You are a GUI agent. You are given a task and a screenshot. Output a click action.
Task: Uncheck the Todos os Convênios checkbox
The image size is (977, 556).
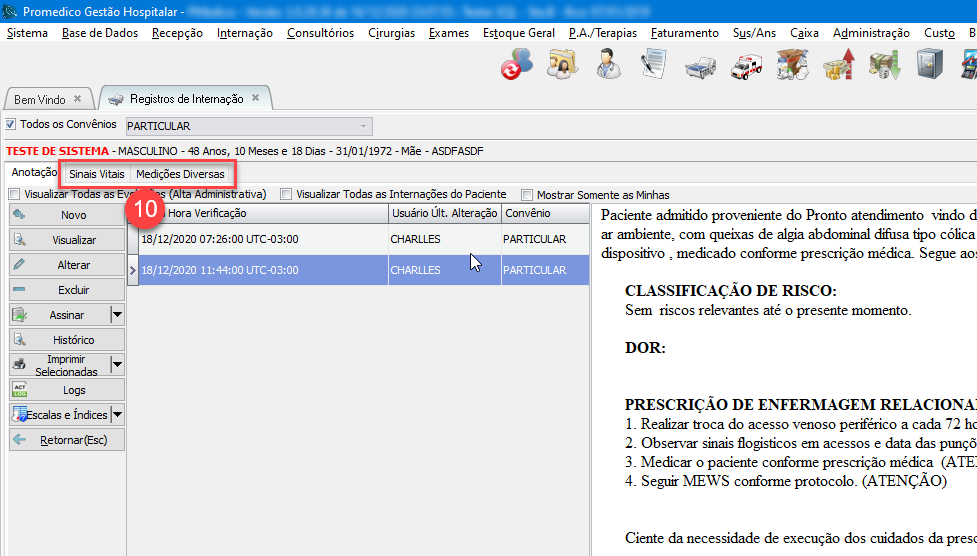coord(12,125)
